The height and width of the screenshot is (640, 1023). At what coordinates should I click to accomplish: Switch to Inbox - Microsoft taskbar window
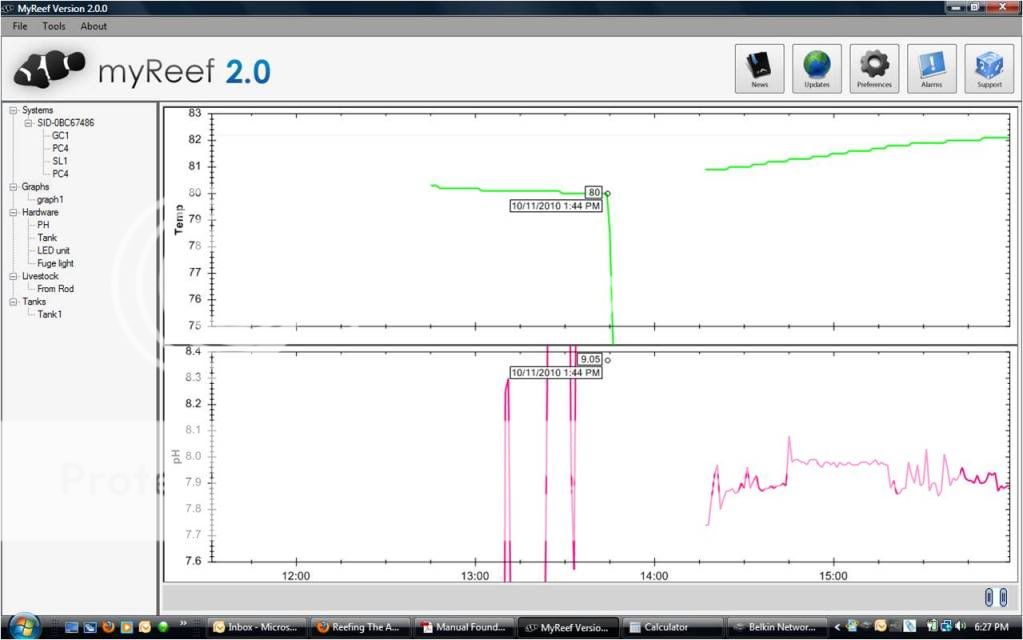coord(257,627)
